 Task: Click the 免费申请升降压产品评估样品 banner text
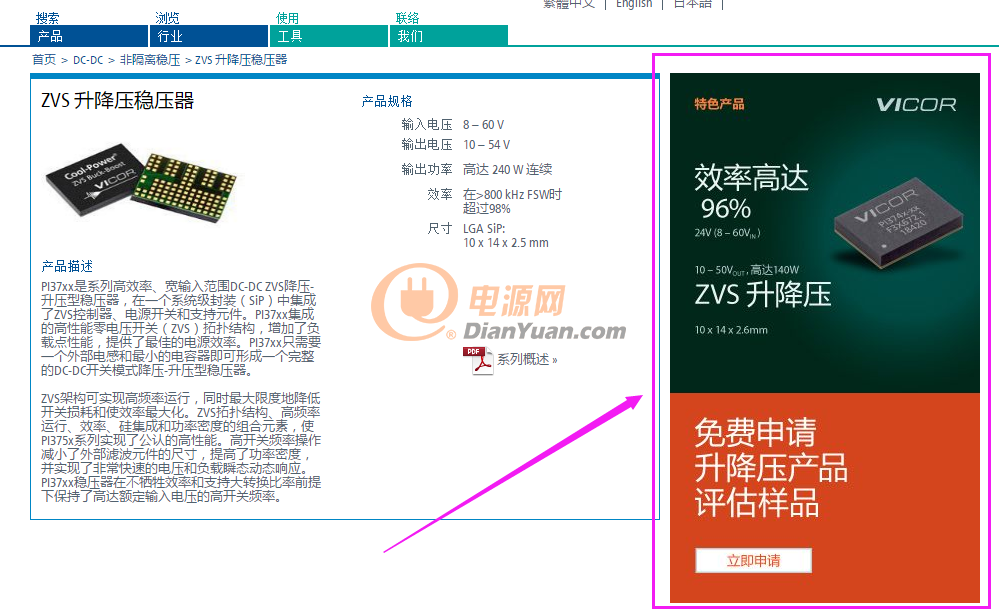[x=771, y=468]
